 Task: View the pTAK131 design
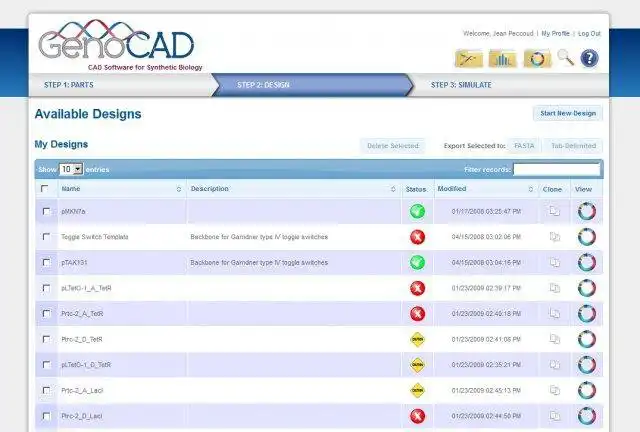[x=587, y=263]
